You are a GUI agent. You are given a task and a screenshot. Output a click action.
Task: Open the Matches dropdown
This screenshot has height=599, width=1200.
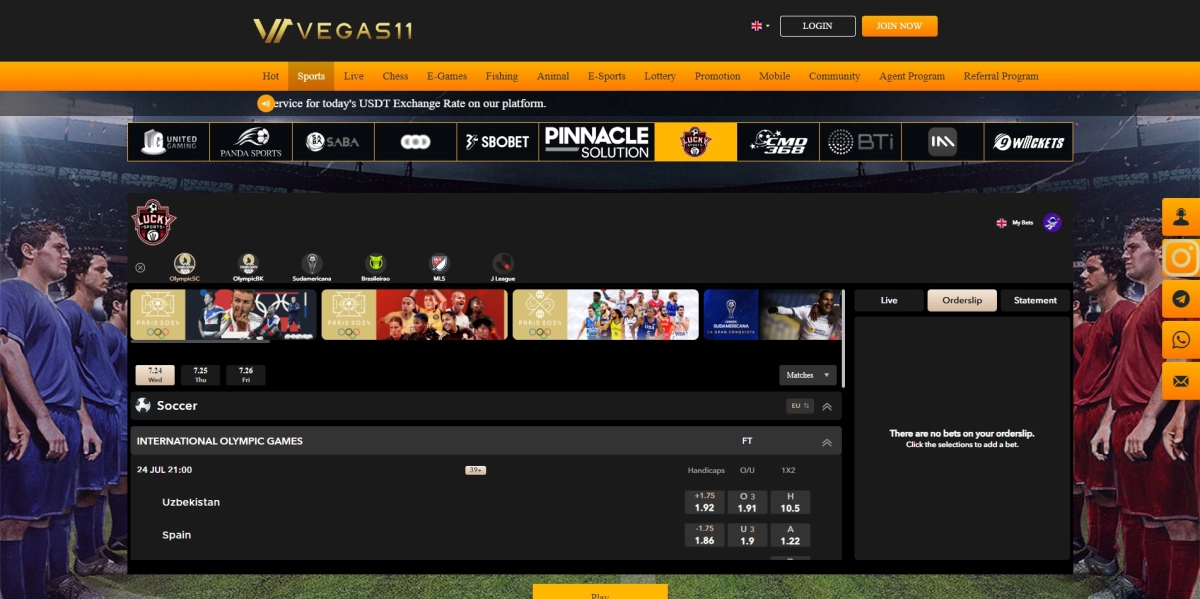point(808,375)
